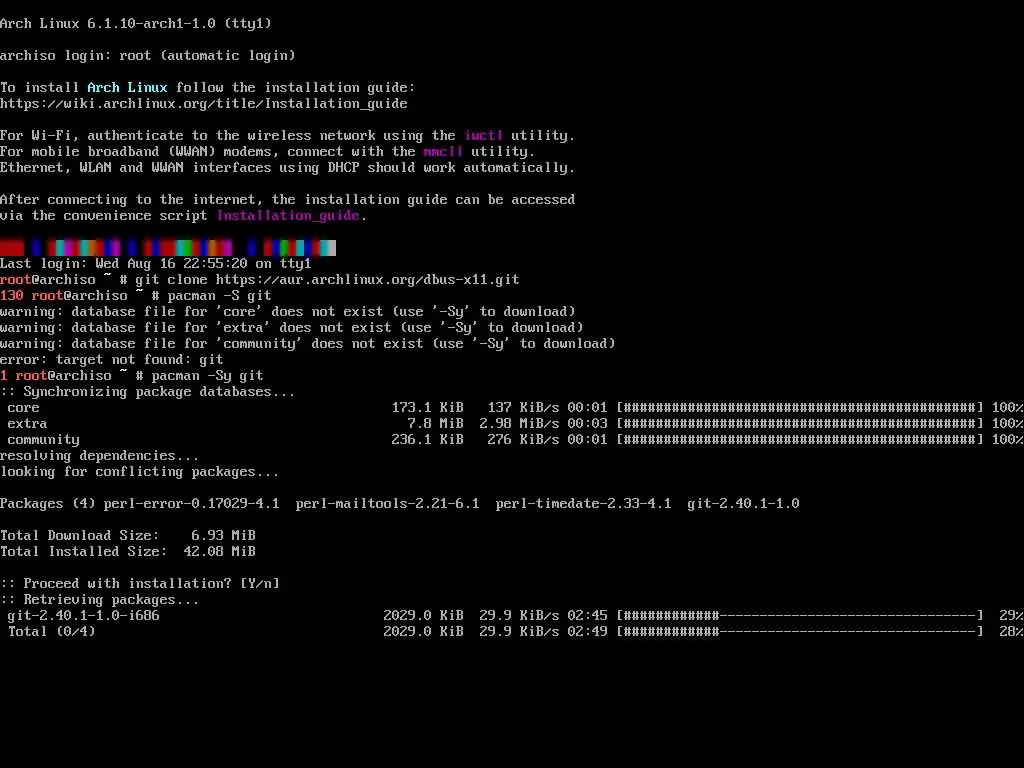The image size is (1024, 768).
Task: Click the 'Arch Linux 6.1.10-arch1-1.0 (tty1)' header
Action: [x=136, y=24]
